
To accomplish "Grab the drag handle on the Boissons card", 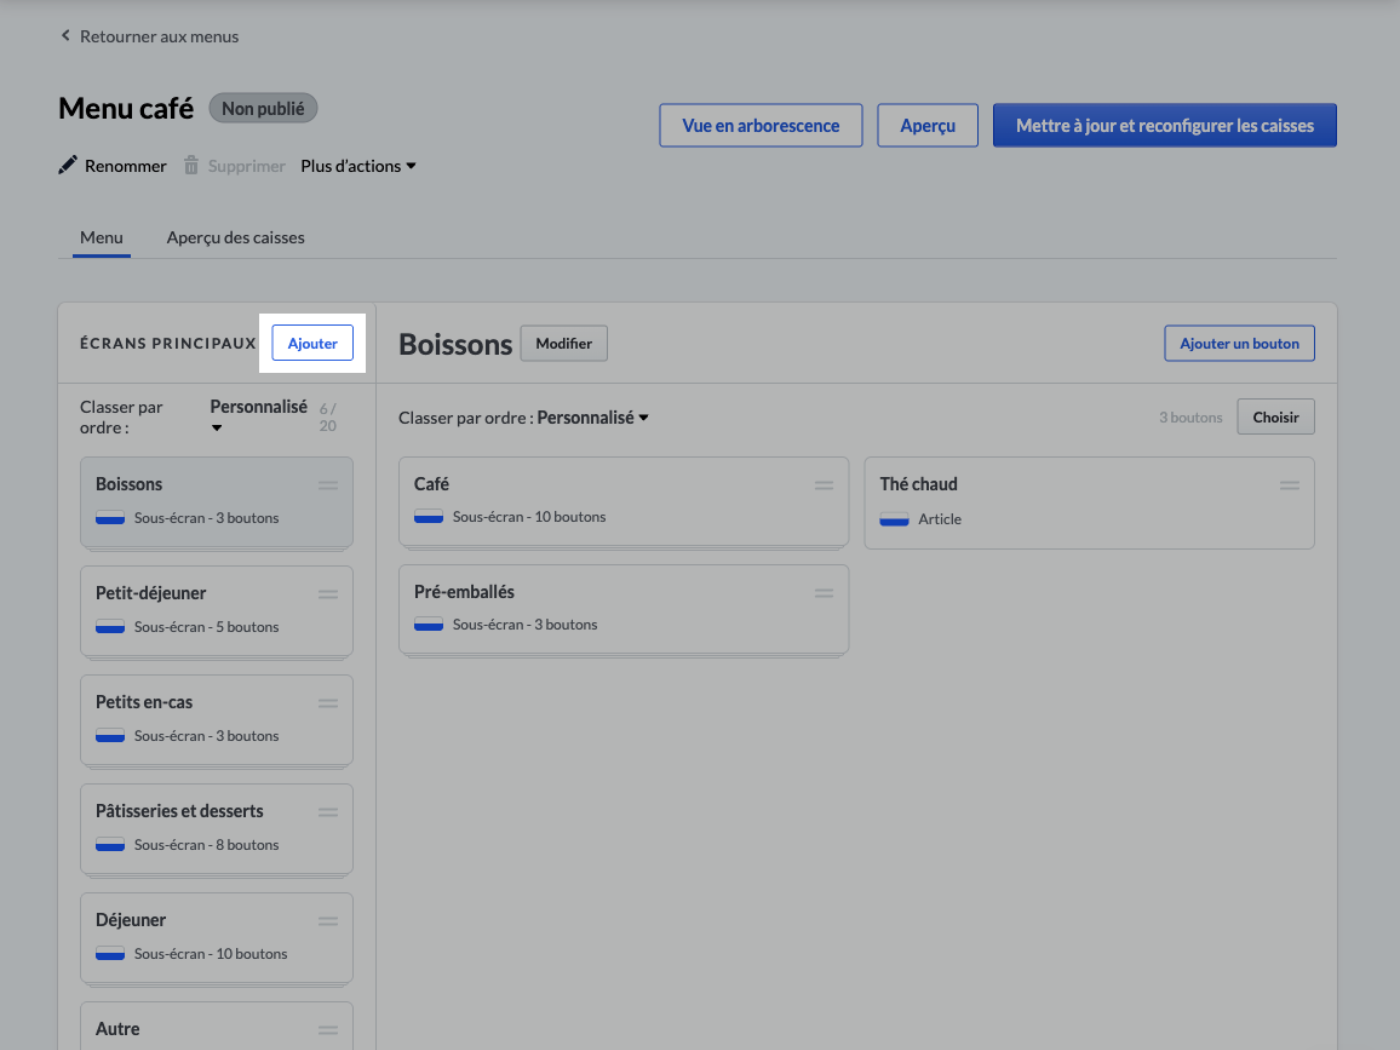I will point(328,485).
